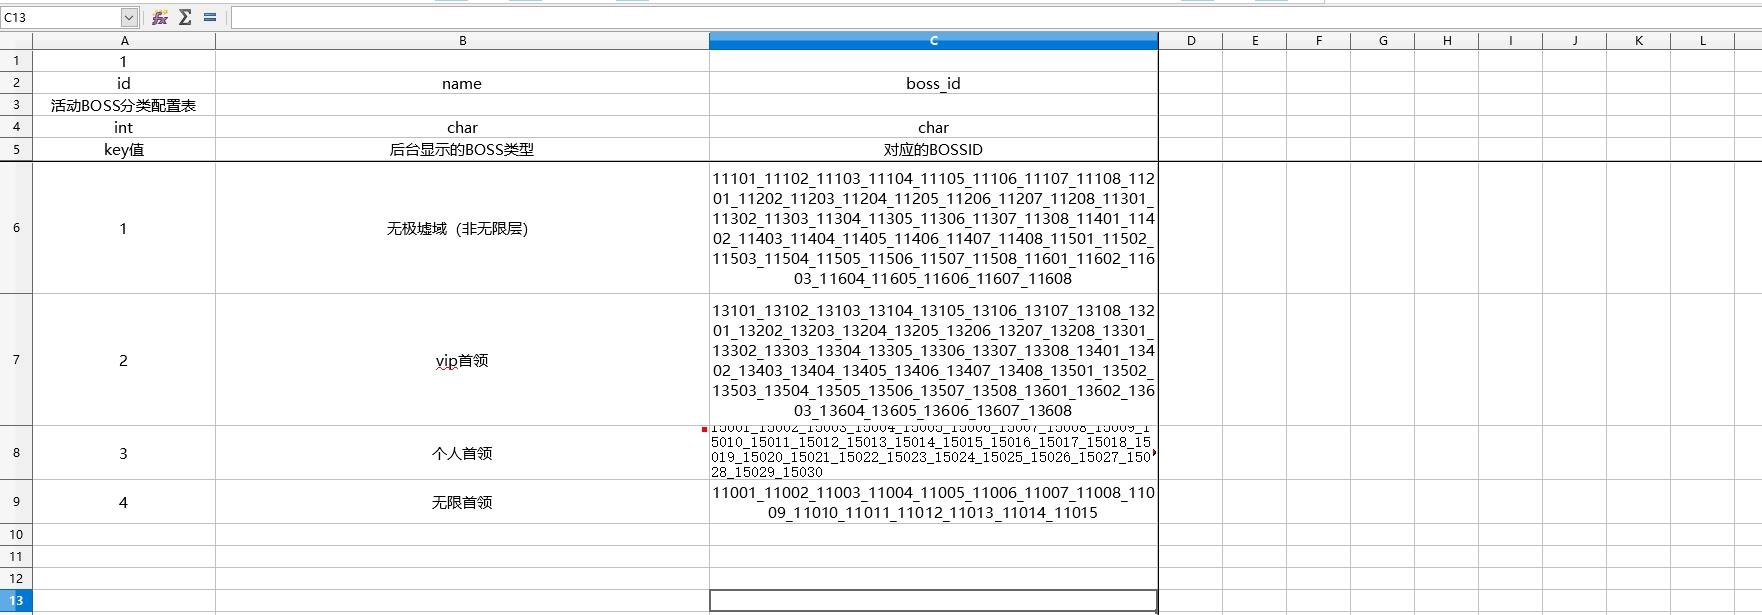Click cell containing 'name'

pyautogui.click(x=462, y=83)
